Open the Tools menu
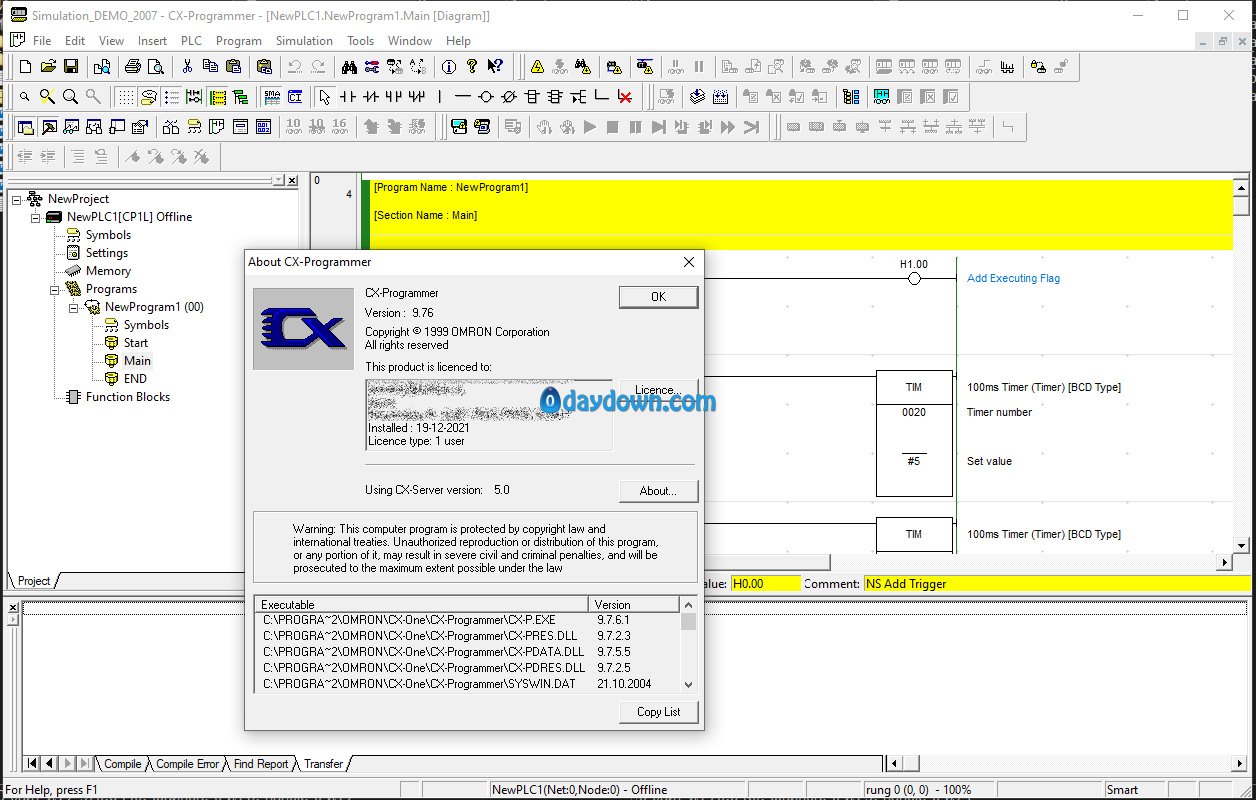This screenshot has height=800, width=1256. [x=360, y=41]
